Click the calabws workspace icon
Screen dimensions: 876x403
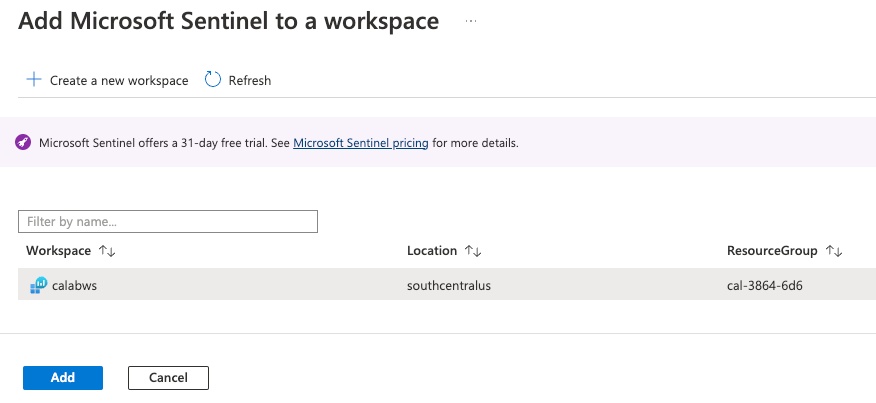coord(38,285)
